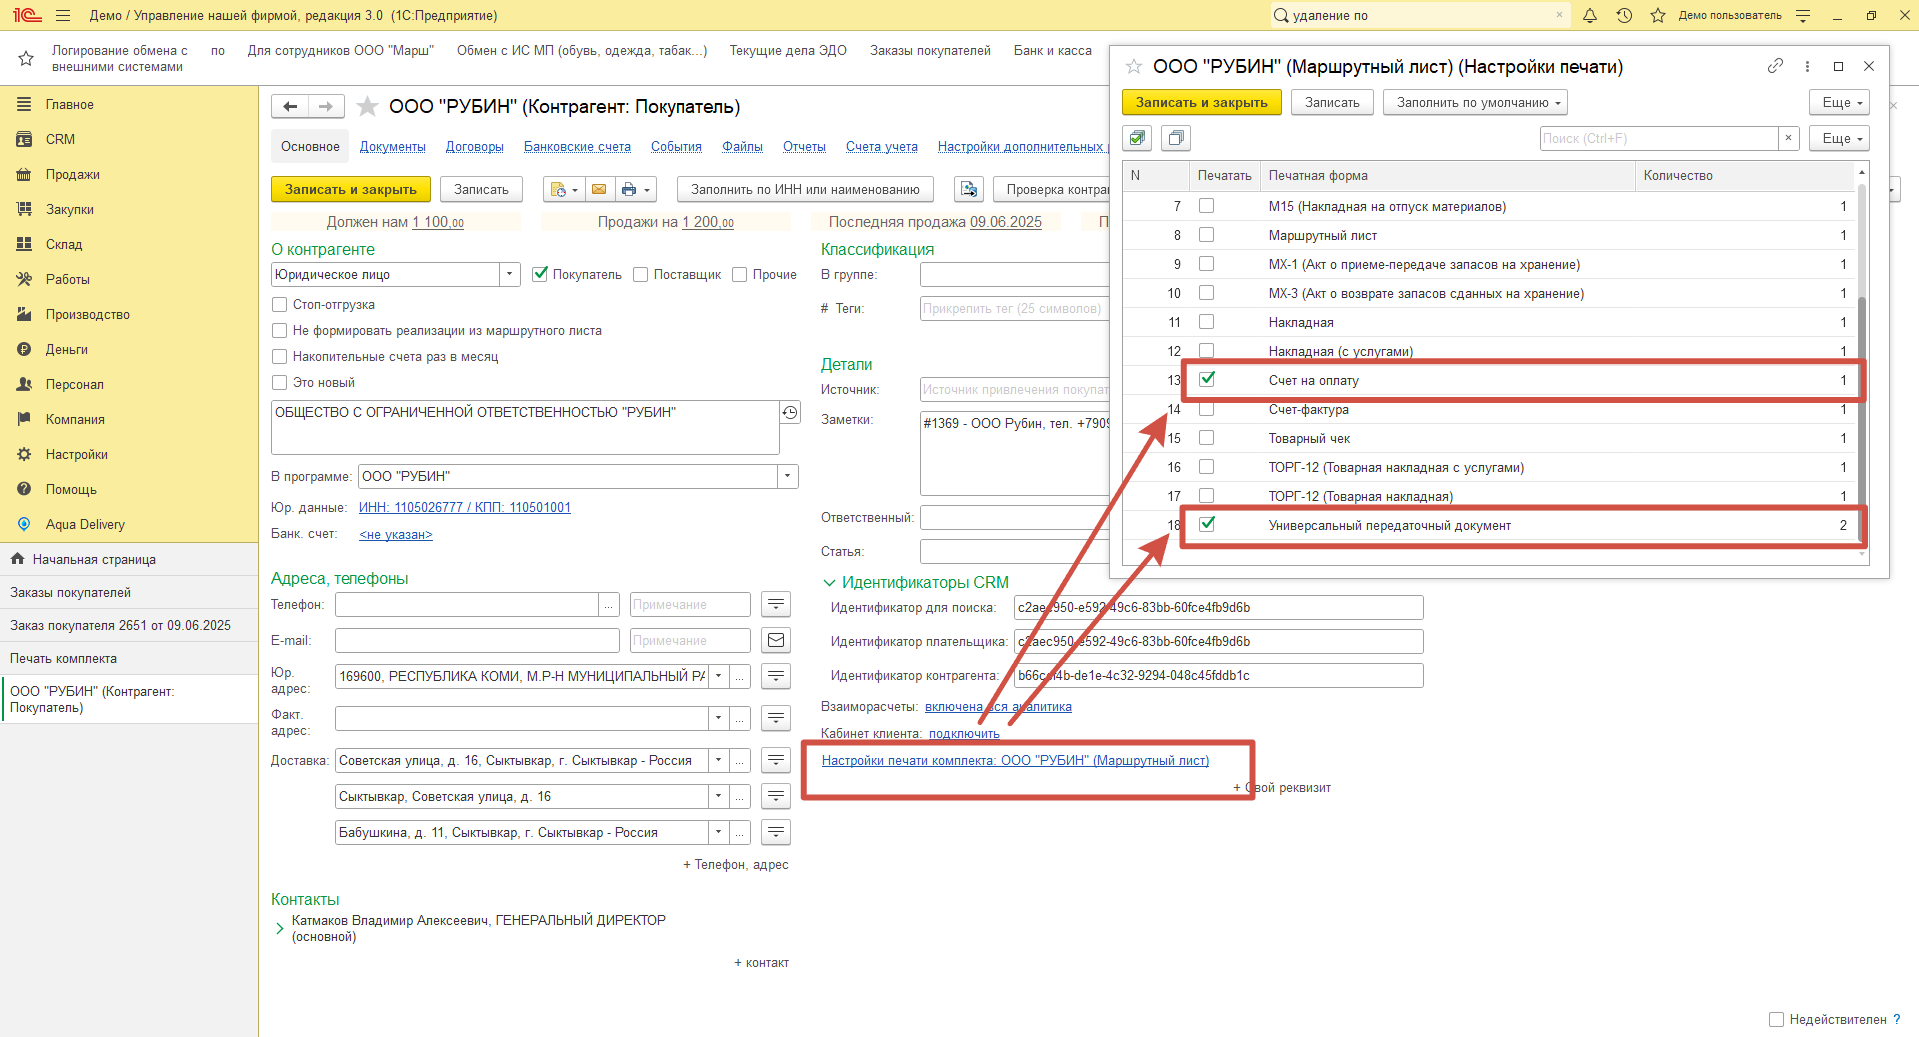Open Склад section in sidebar

click(64, 244)
